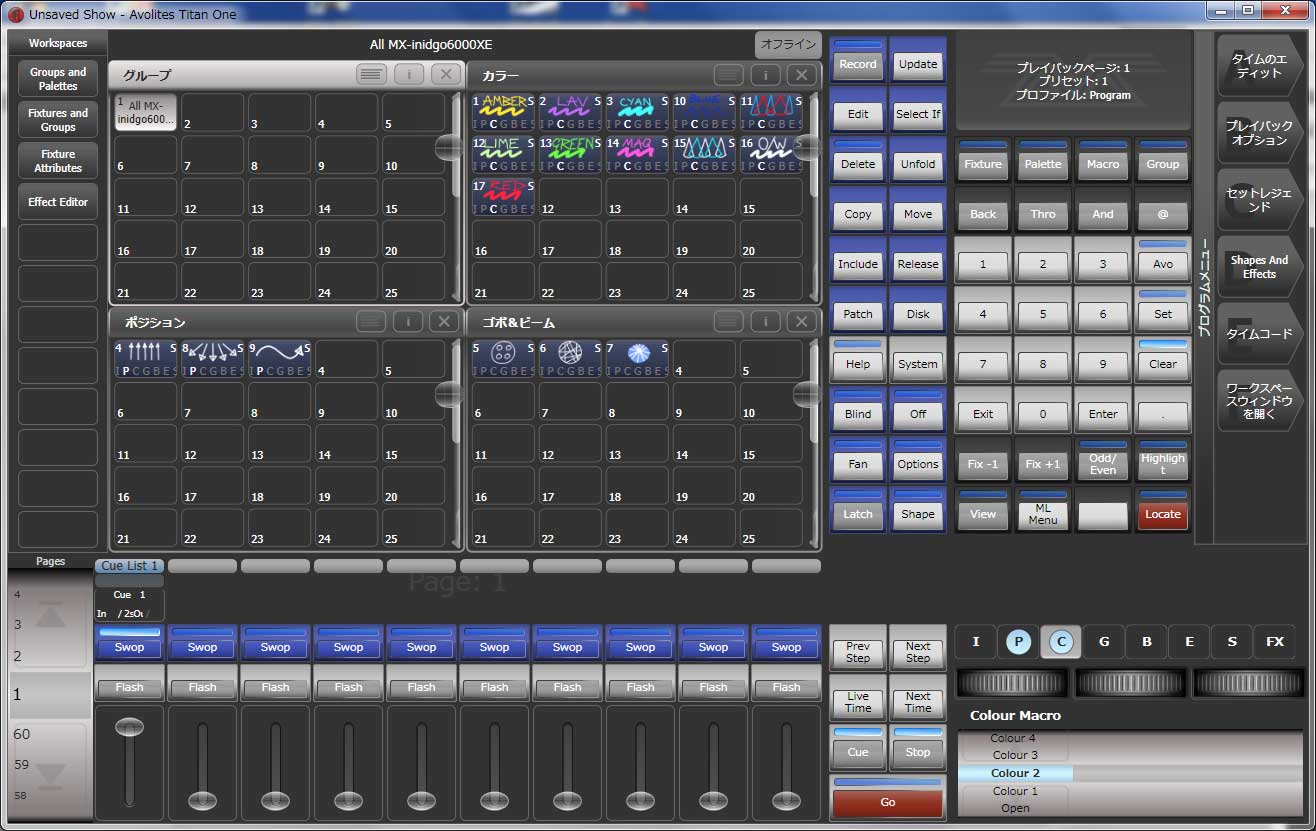
Task: Open the セットレジェンド menu option
Action: [x=1260, y=200]
